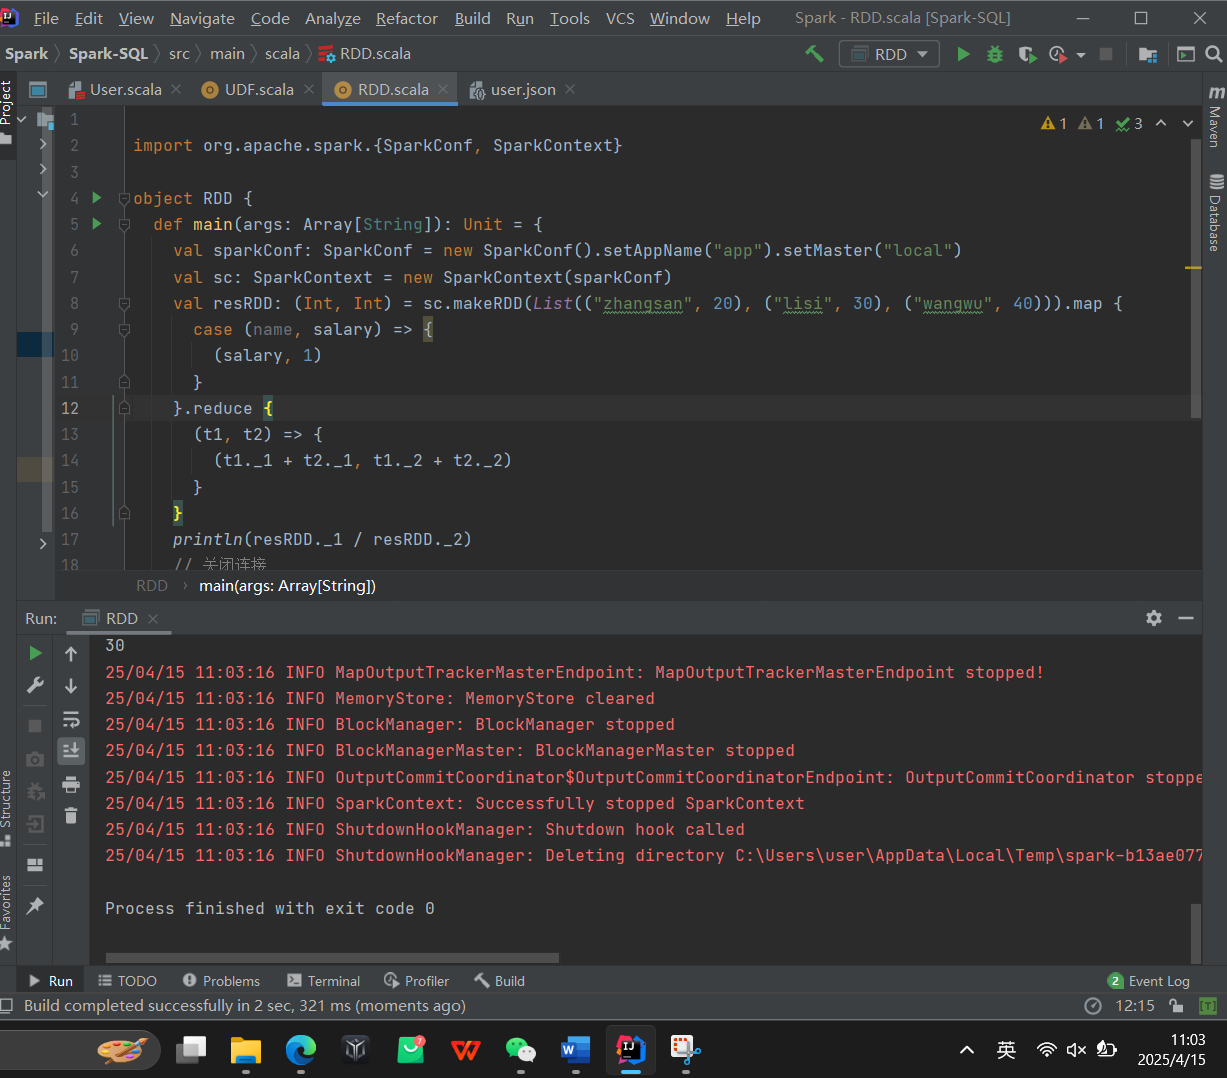Open the Problems tool window button
The image size is (1227, 1078).
tap(221, 981)
